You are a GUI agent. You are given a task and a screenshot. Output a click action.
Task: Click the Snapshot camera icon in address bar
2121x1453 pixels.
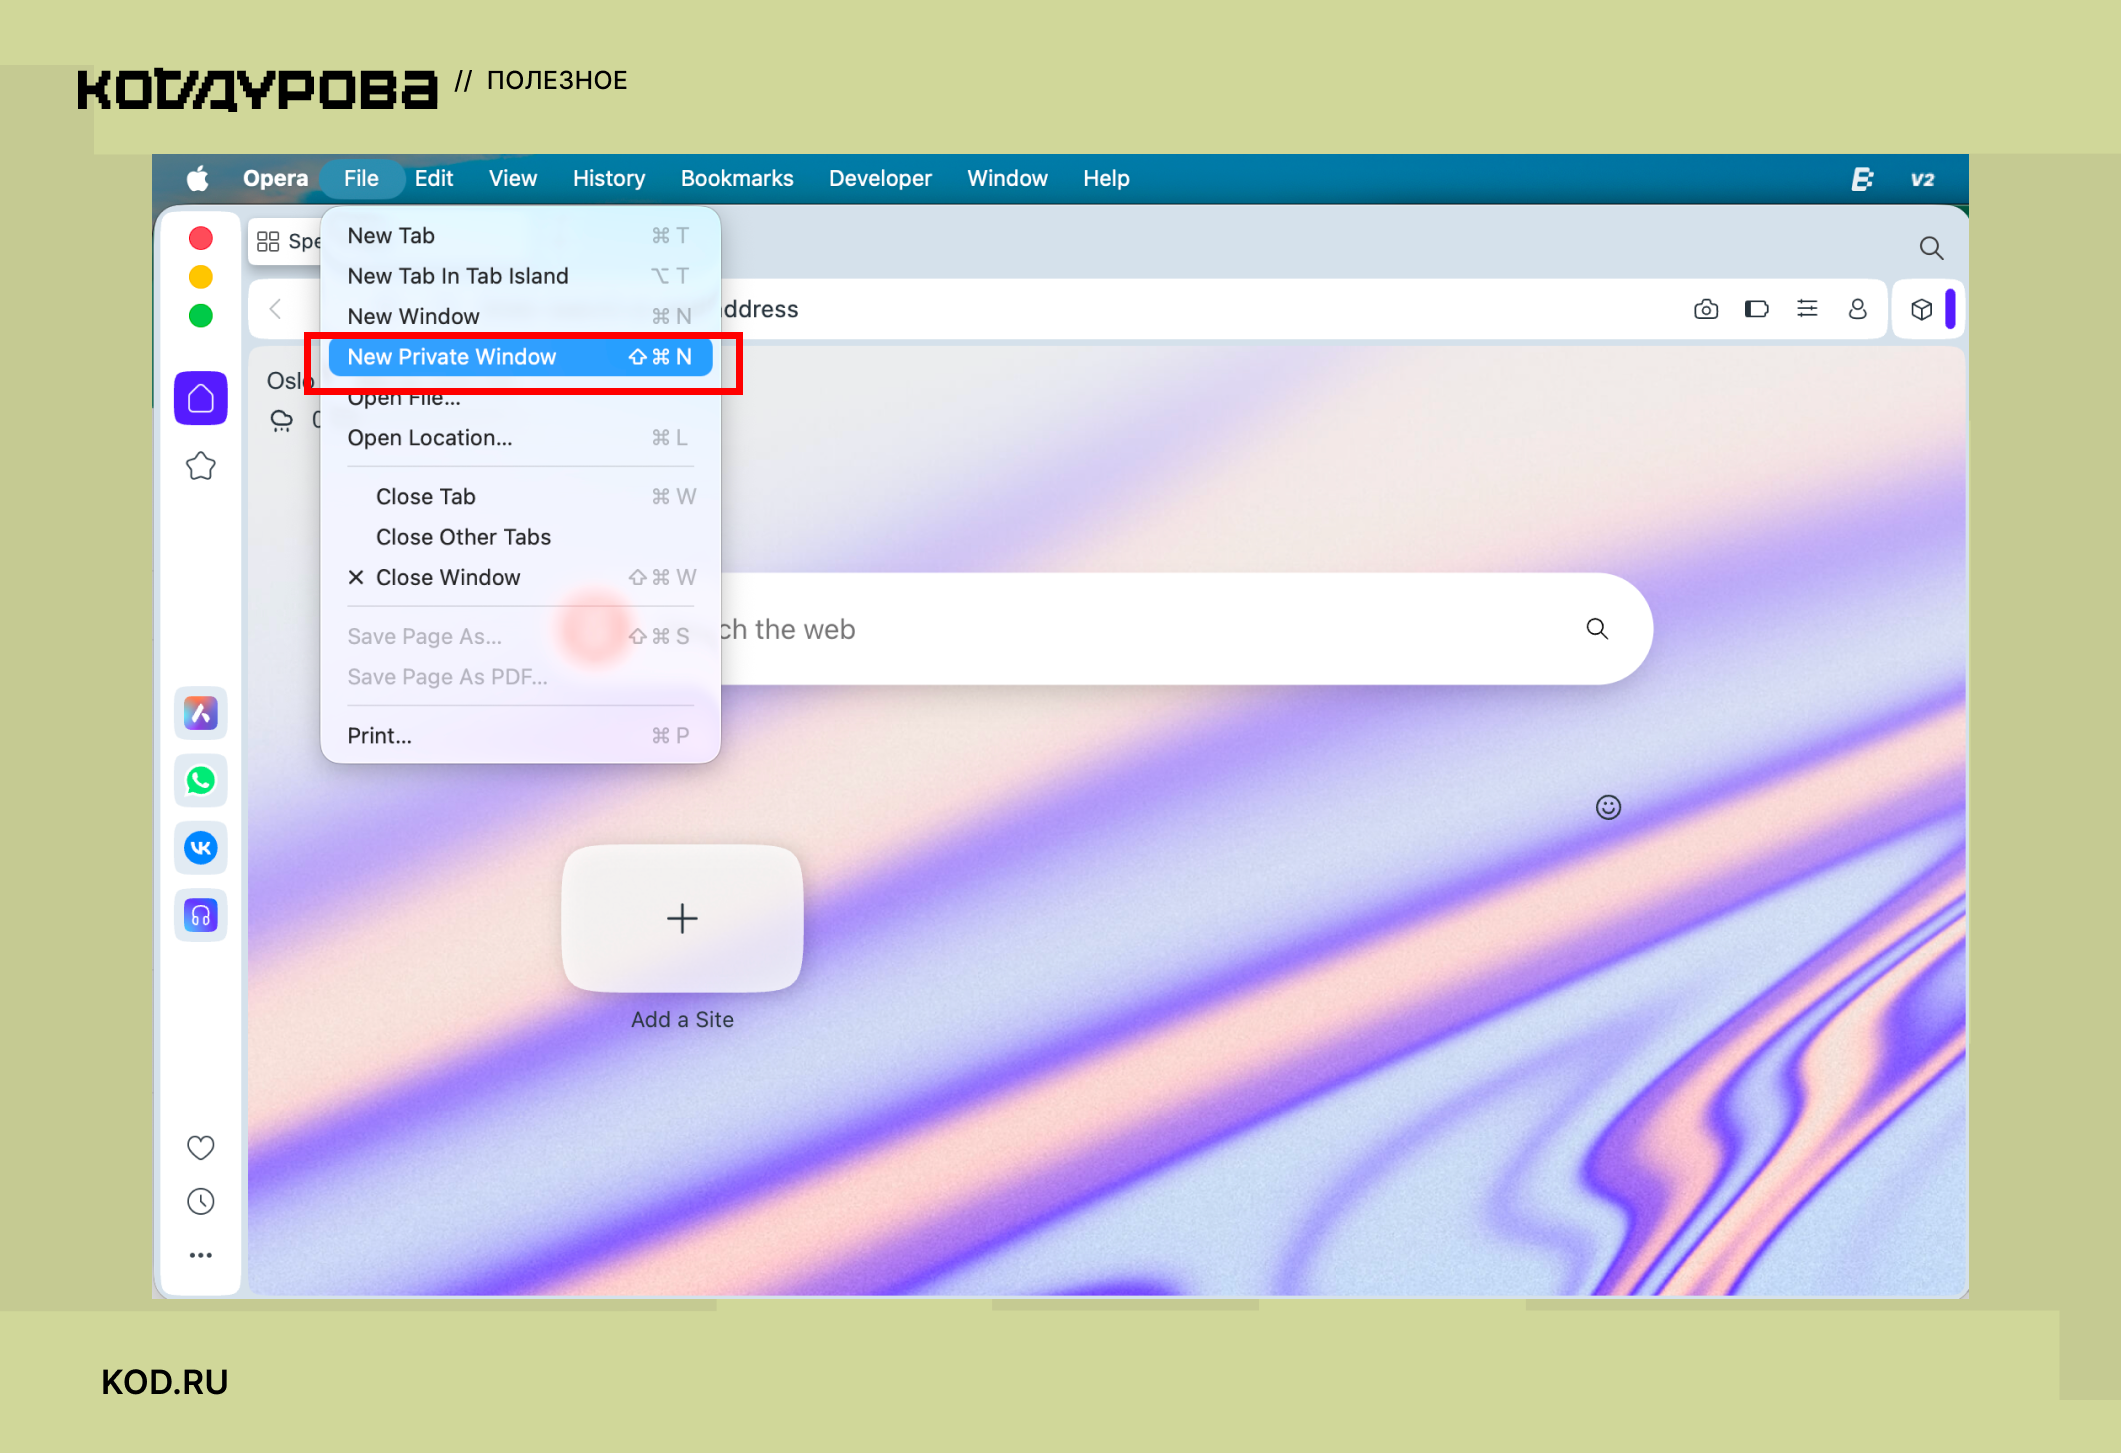pyautogui.click(x=1706, y=309)
